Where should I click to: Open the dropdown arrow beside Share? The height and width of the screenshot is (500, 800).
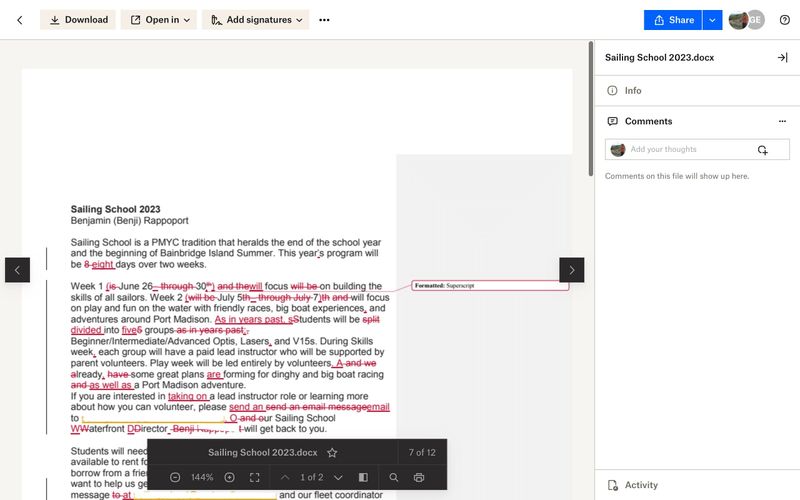(x=711, y=20)
